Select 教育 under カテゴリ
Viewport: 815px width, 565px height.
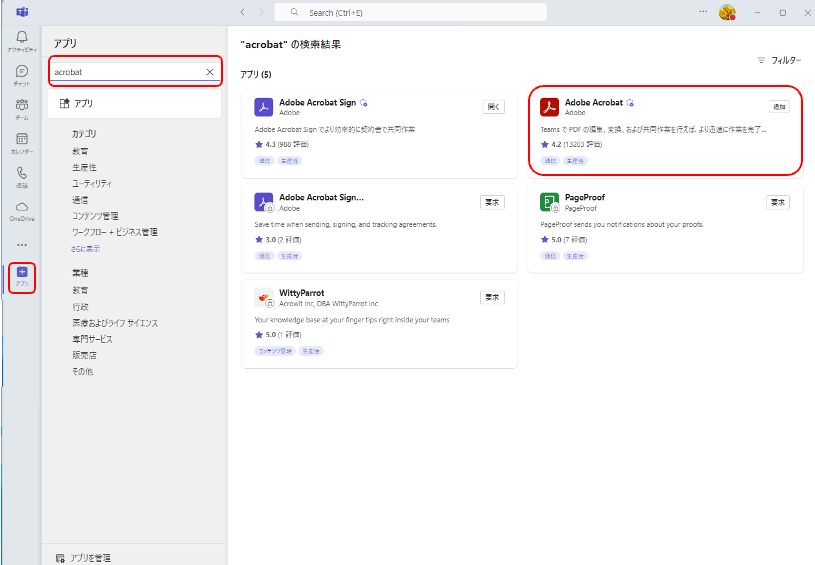pyautogui.click(x=80, y=151)
